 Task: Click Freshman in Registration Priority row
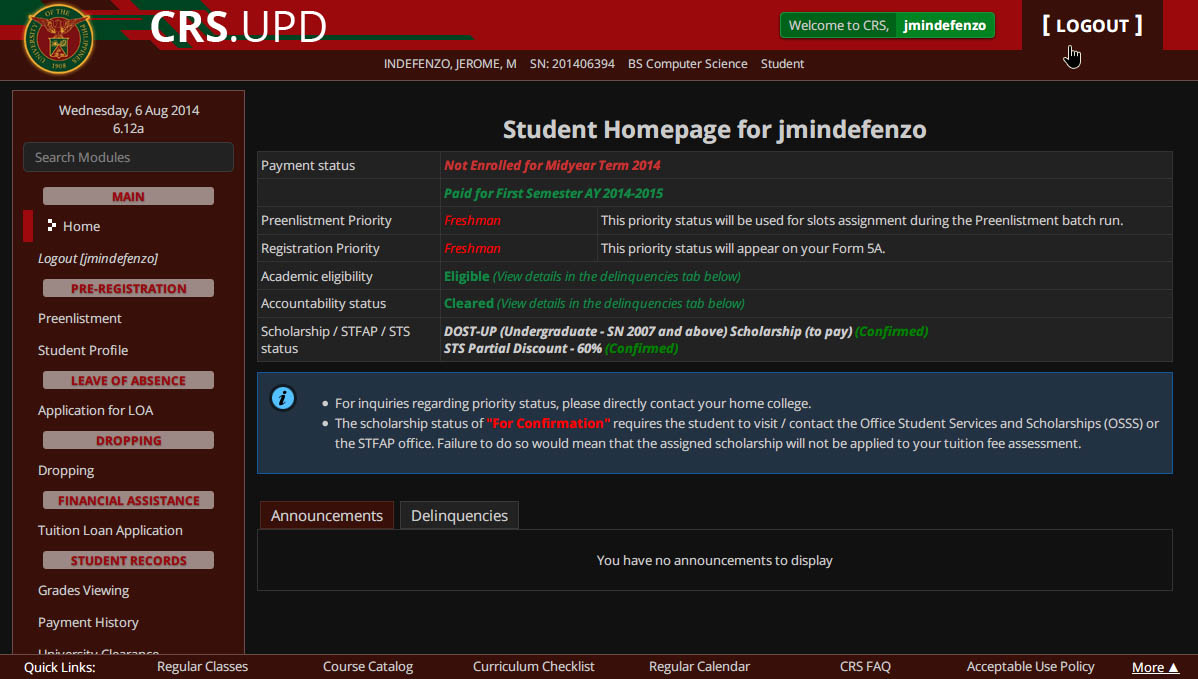[x=472, y=248]
